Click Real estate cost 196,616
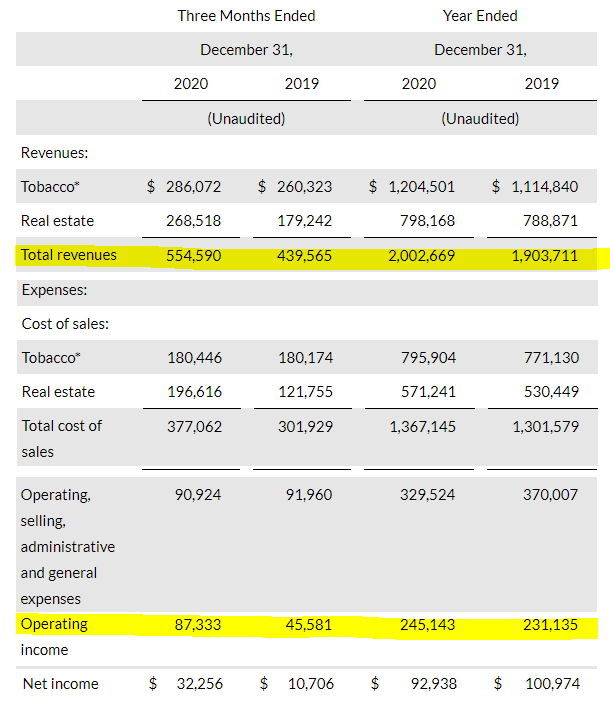The height and width of the screenshot is (706, 610). (194, 392)
